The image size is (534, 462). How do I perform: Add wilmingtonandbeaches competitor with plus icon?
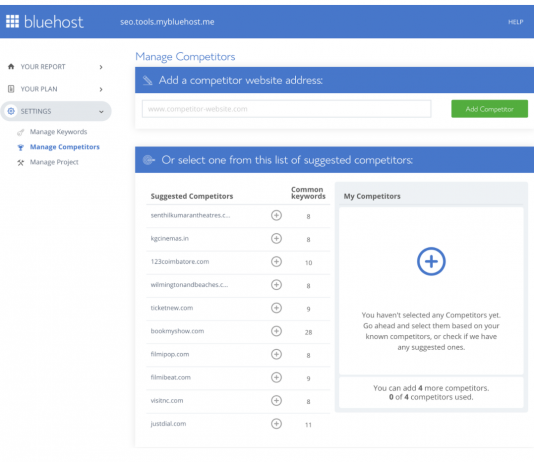[x=276, y=285]
